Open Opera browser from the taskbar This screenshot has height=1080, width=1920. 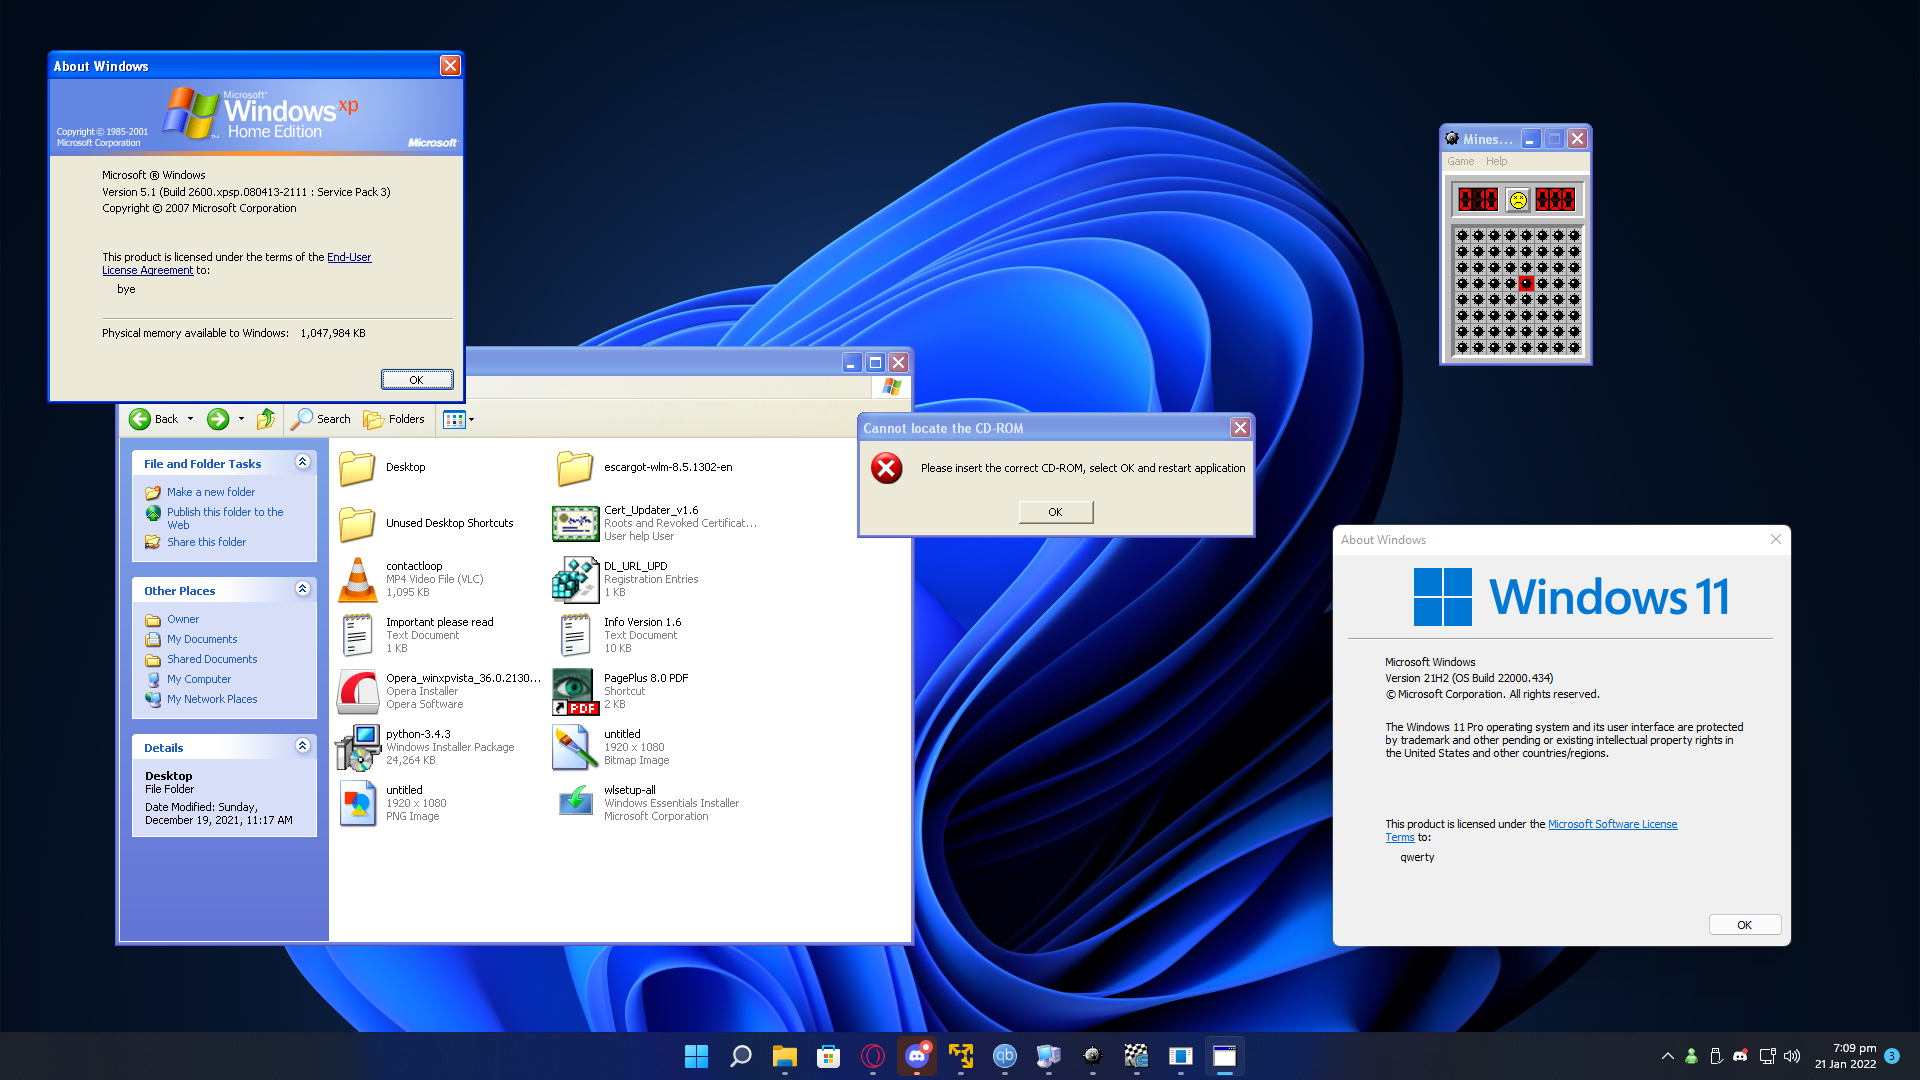[873, 1056]
